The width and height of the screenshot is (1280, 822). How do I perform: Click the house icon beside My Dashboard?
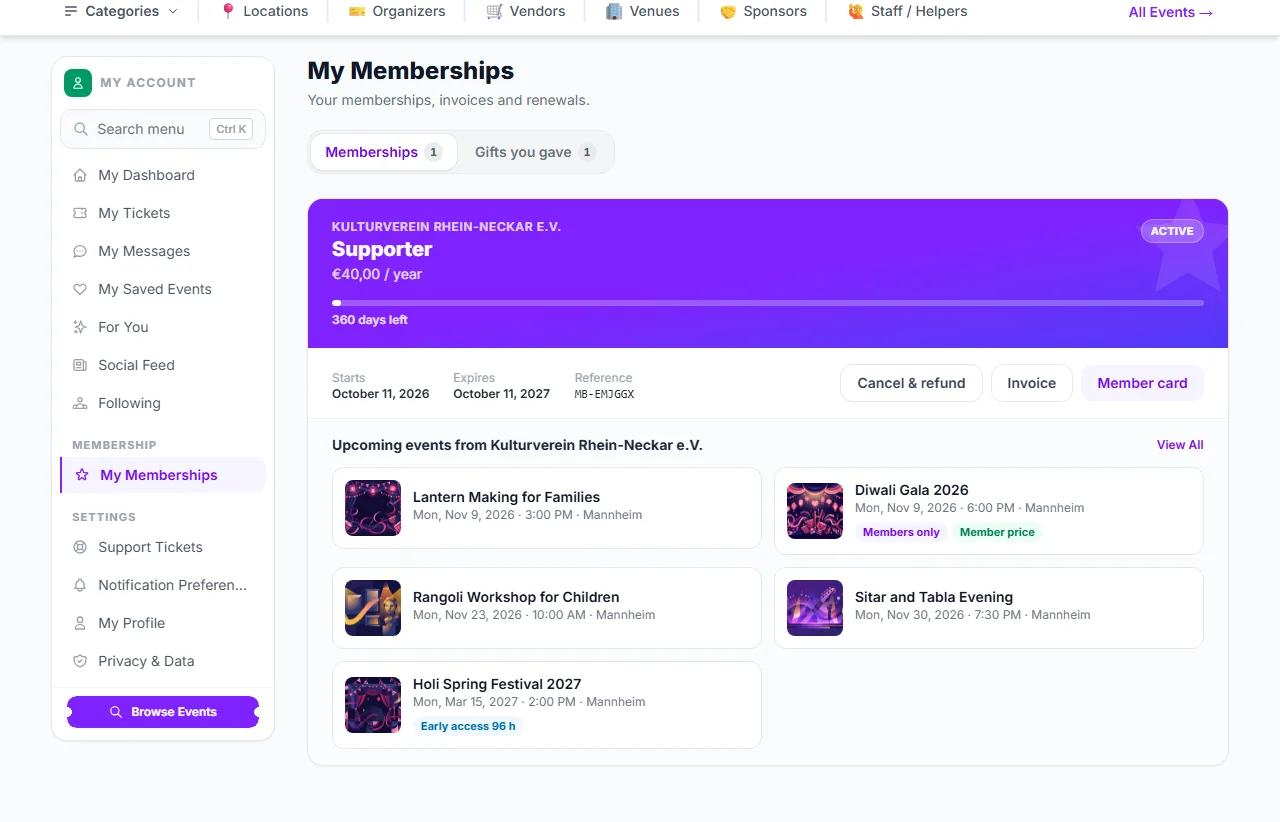click(x=80, y=175)
